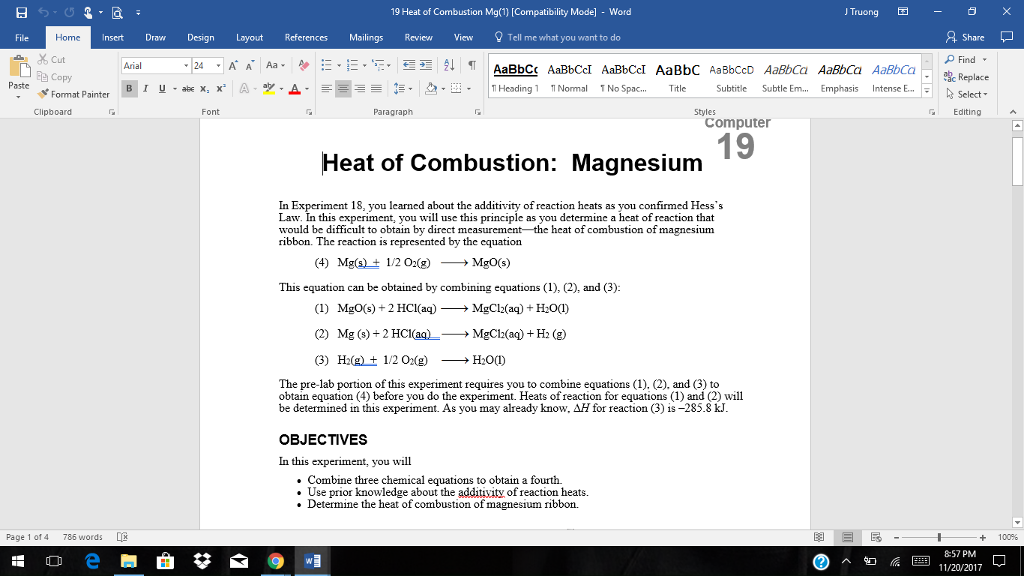
Task: Decrease font size with Shrink Font
Action: [x=250, y=65]
